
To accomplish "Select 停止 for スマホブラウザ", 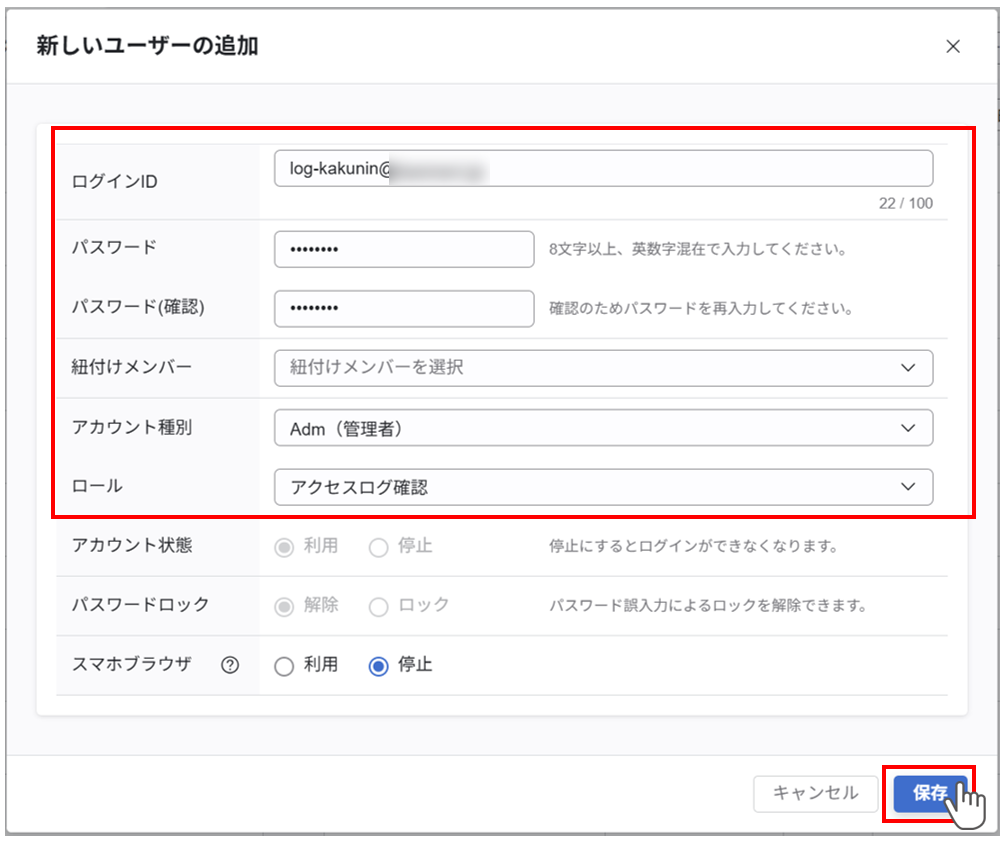I will [378, 666].
